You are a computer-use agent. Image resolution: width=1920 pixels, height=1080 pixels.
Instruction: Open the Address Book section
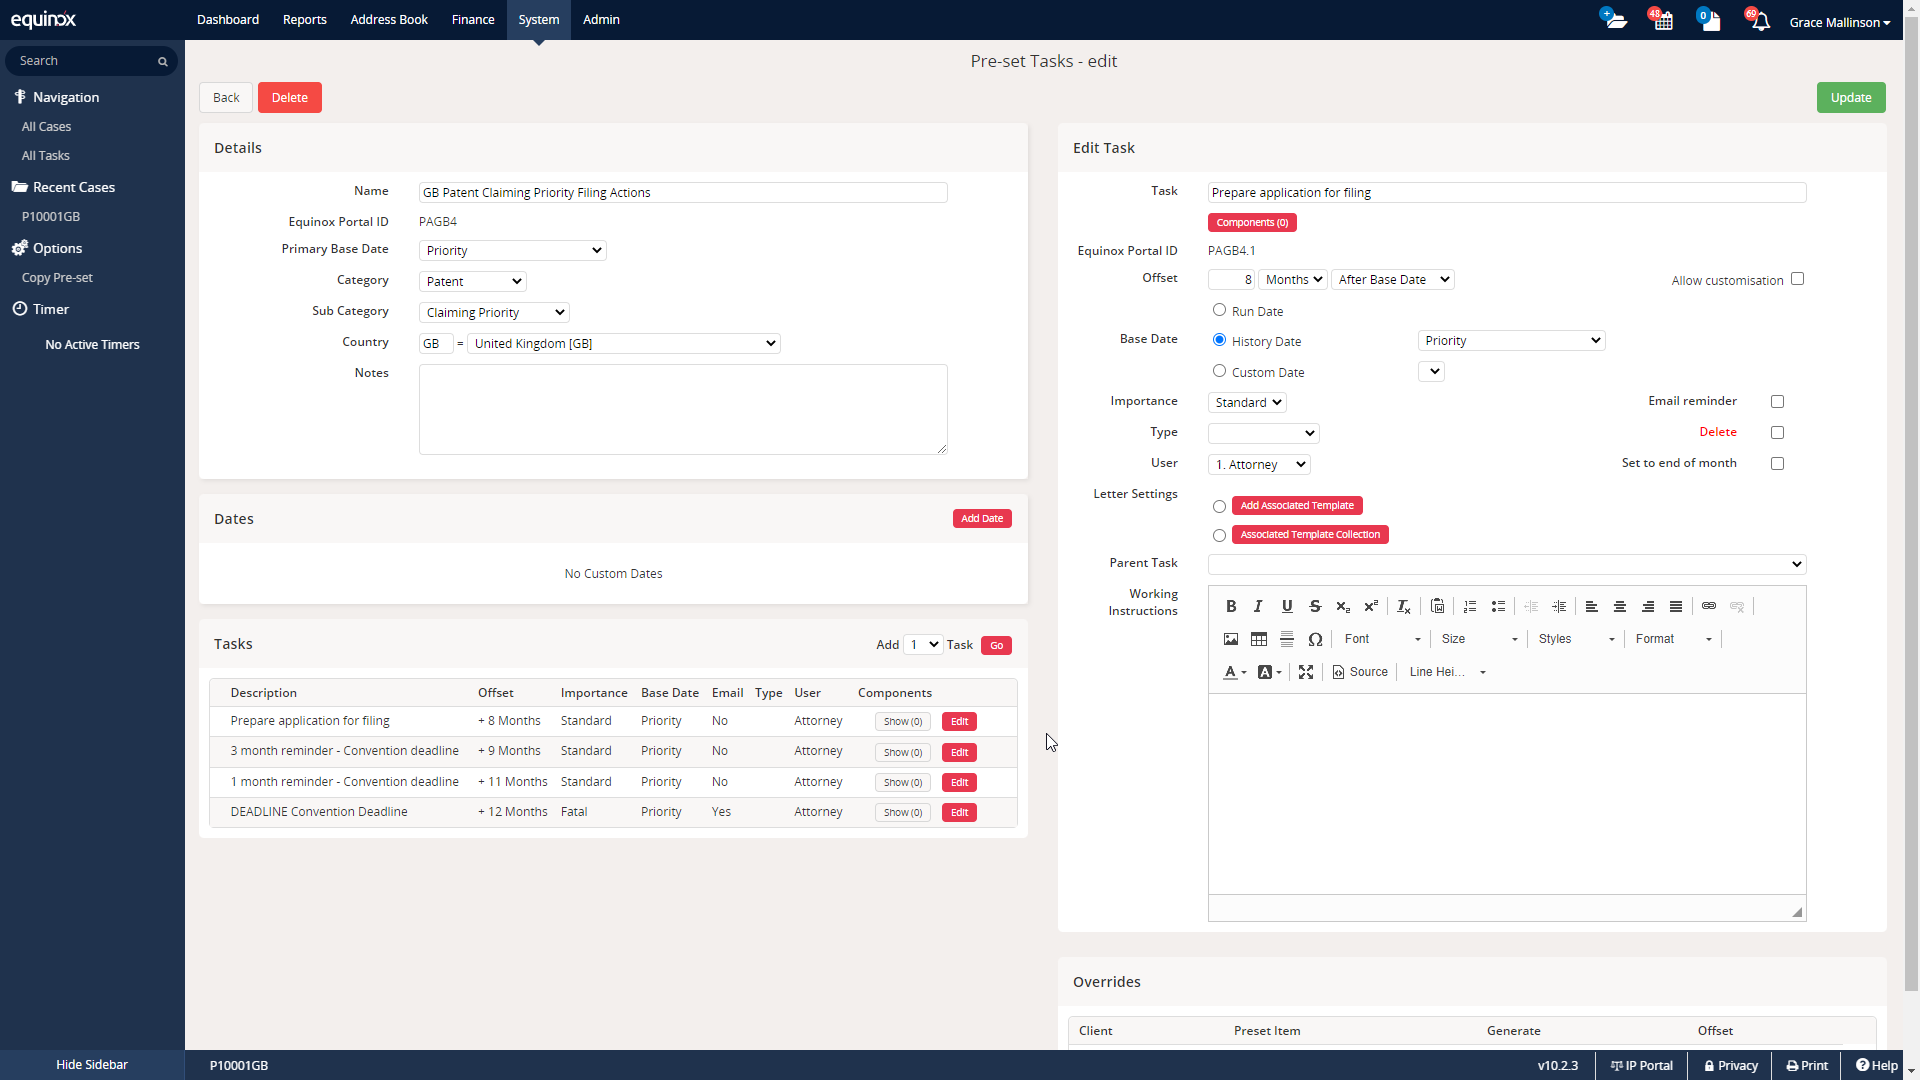(x=389, y=19)
